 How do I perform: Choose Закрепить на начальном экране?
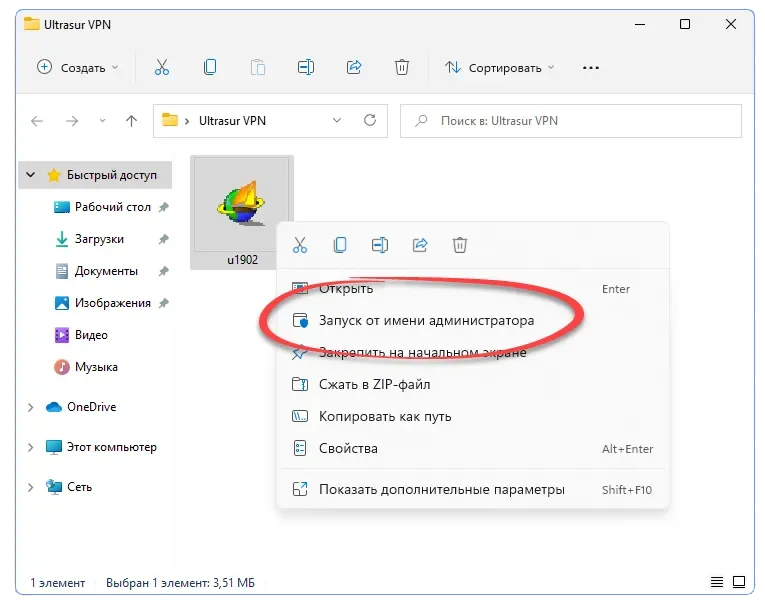[472, 352]
